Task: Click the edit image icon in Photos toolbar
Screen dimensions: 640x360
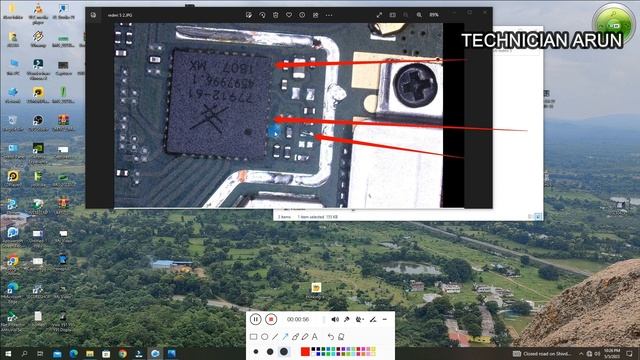Action: 249,15
